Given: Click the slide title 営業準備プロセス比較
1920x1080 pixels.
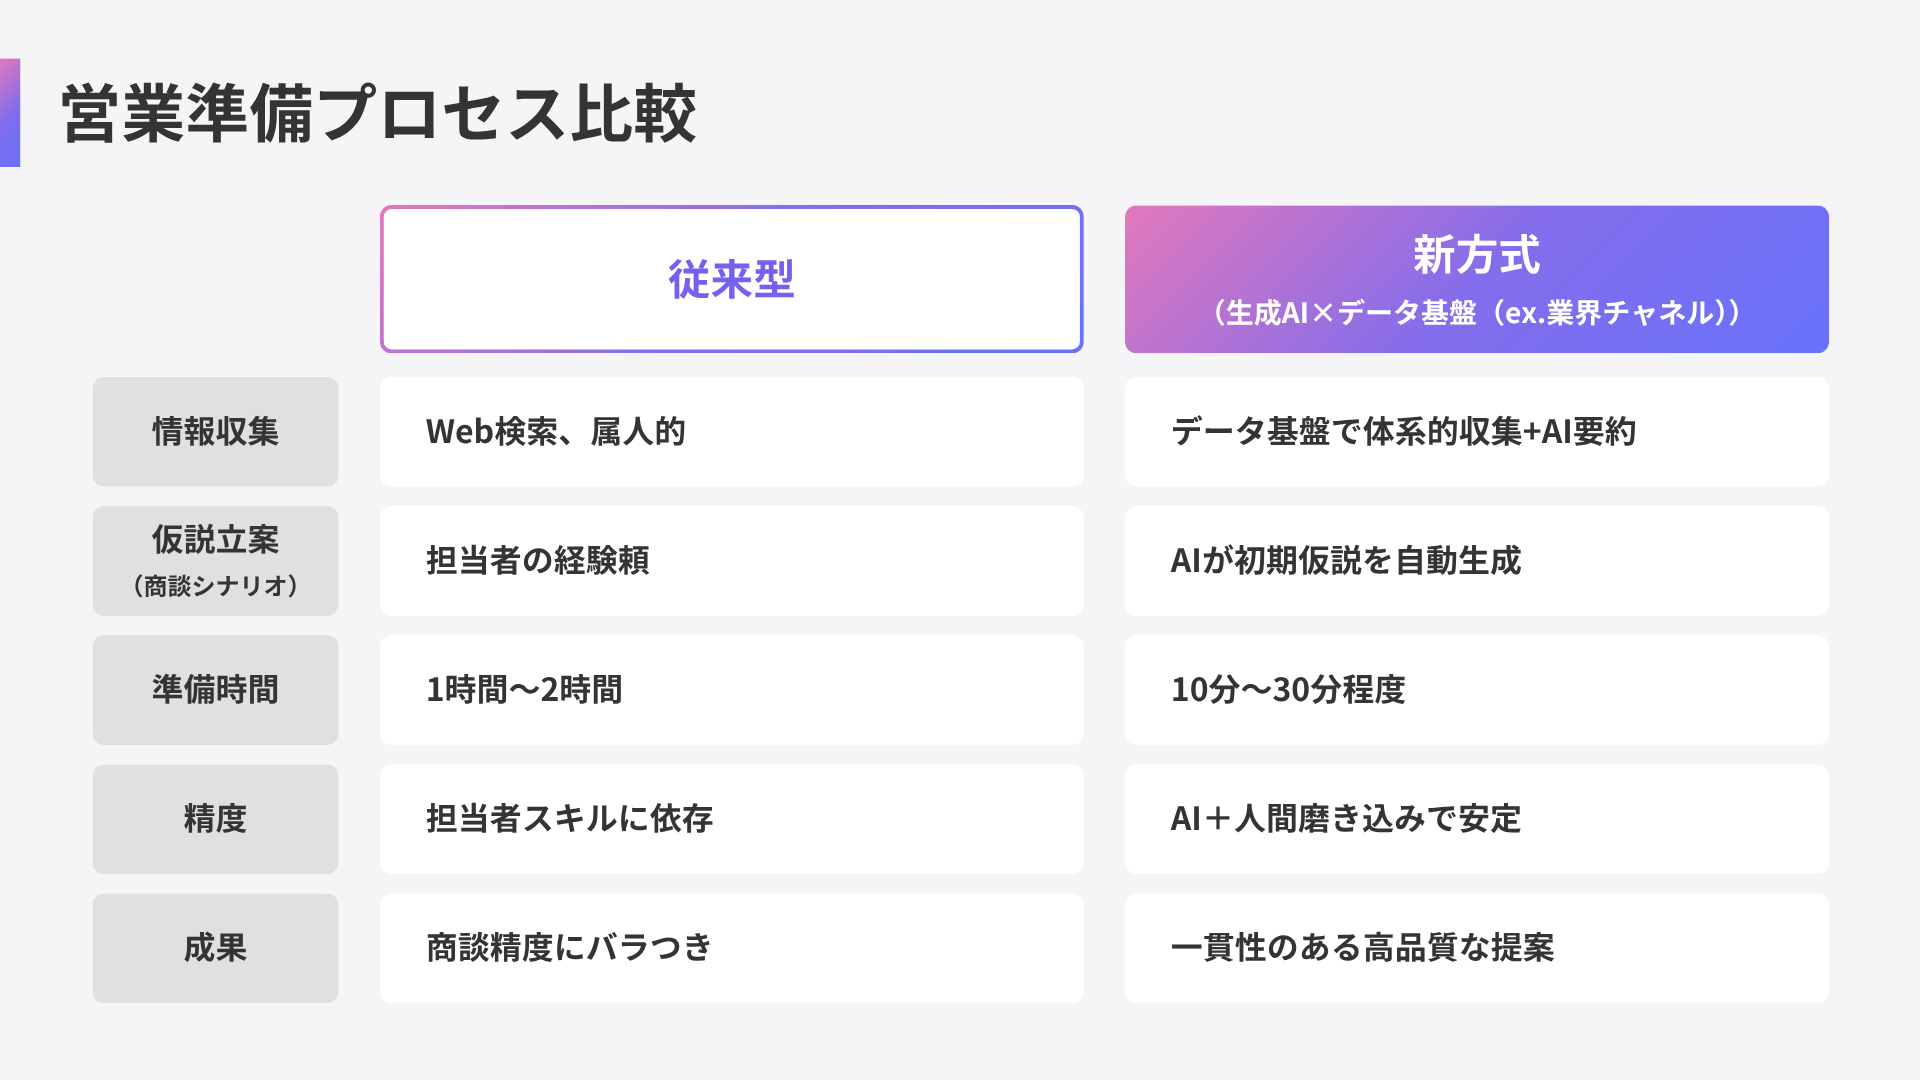Looking at the screenshot, I should pyautogui.click(x=378, y=113).
